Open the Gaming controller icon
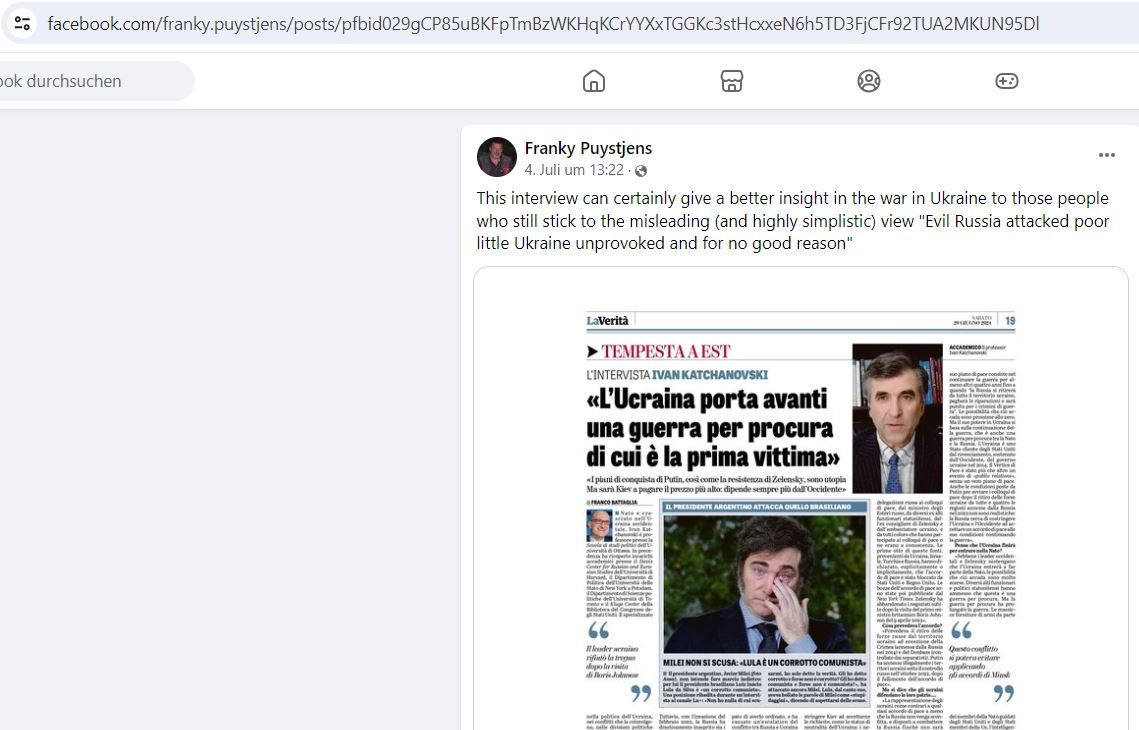1139x730 pixels. pos(1006,81)
